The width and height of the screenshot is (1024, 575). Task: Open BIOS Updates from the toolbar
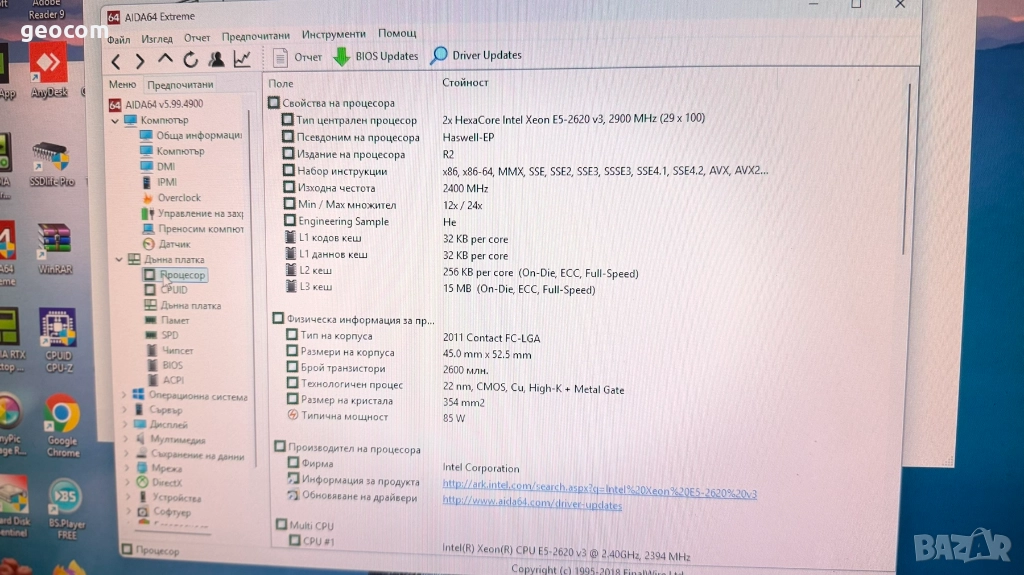[x=376, y=56]
